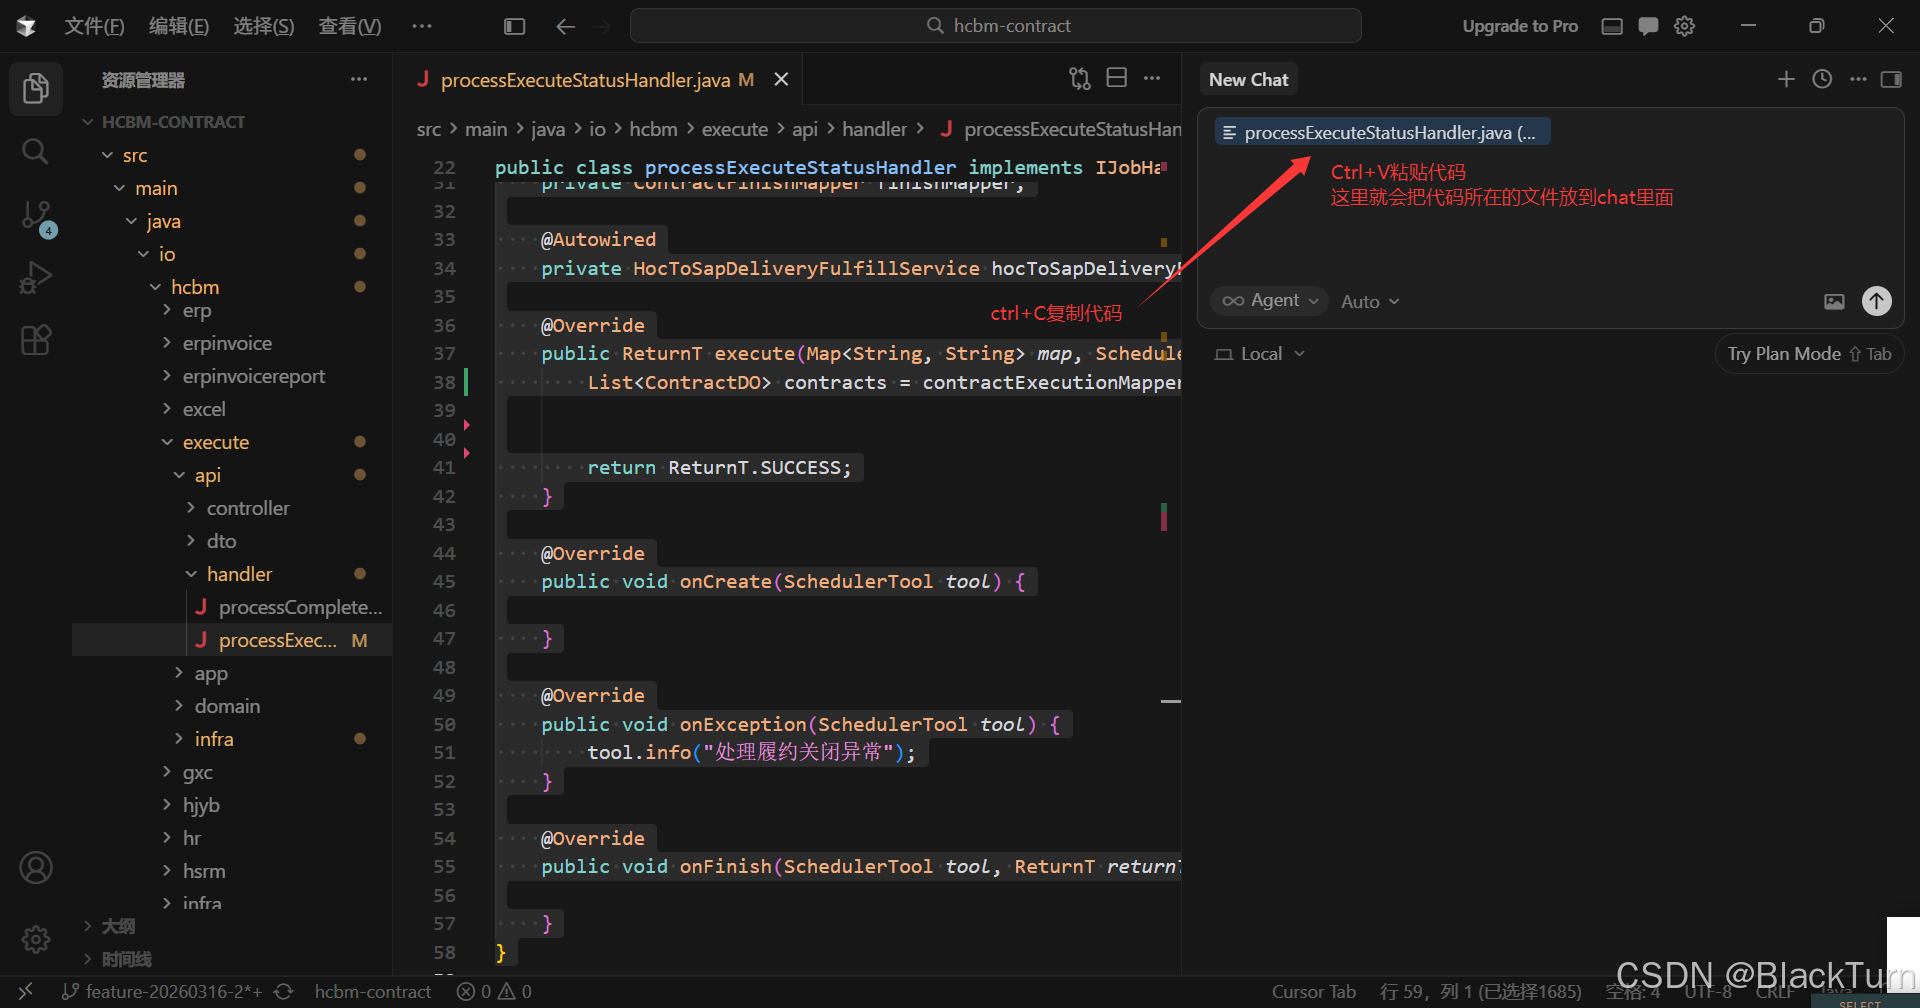1920x1008 pixels.
Task: Click the feature-20260316-2*+ branch indicator
Action: (x=162, y=991)
